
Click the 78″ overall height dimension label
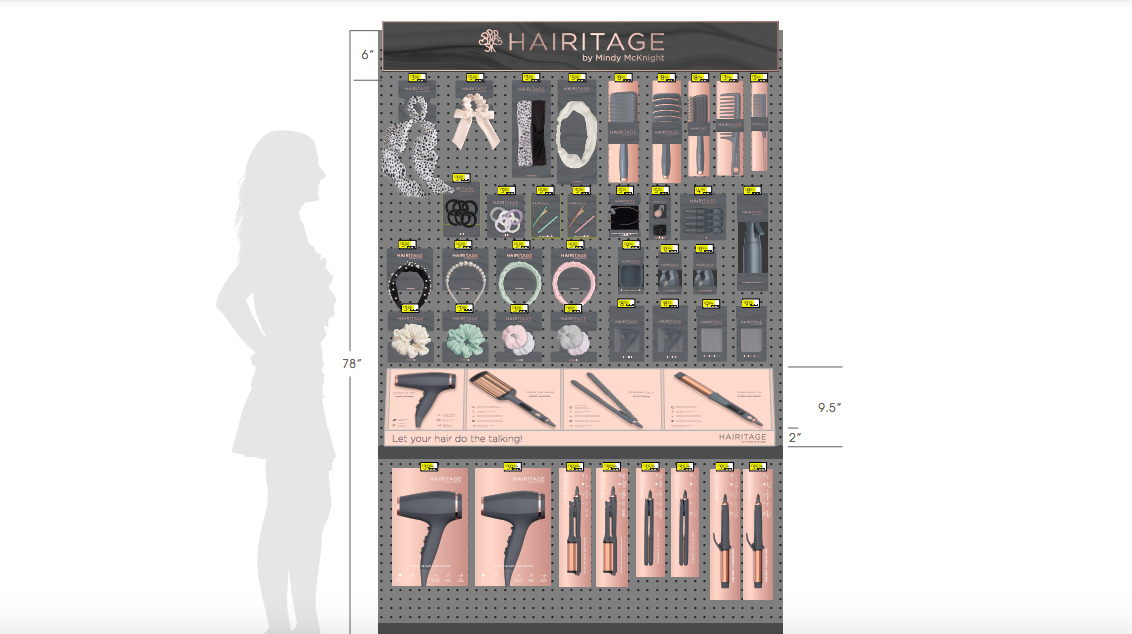[352, 363]
